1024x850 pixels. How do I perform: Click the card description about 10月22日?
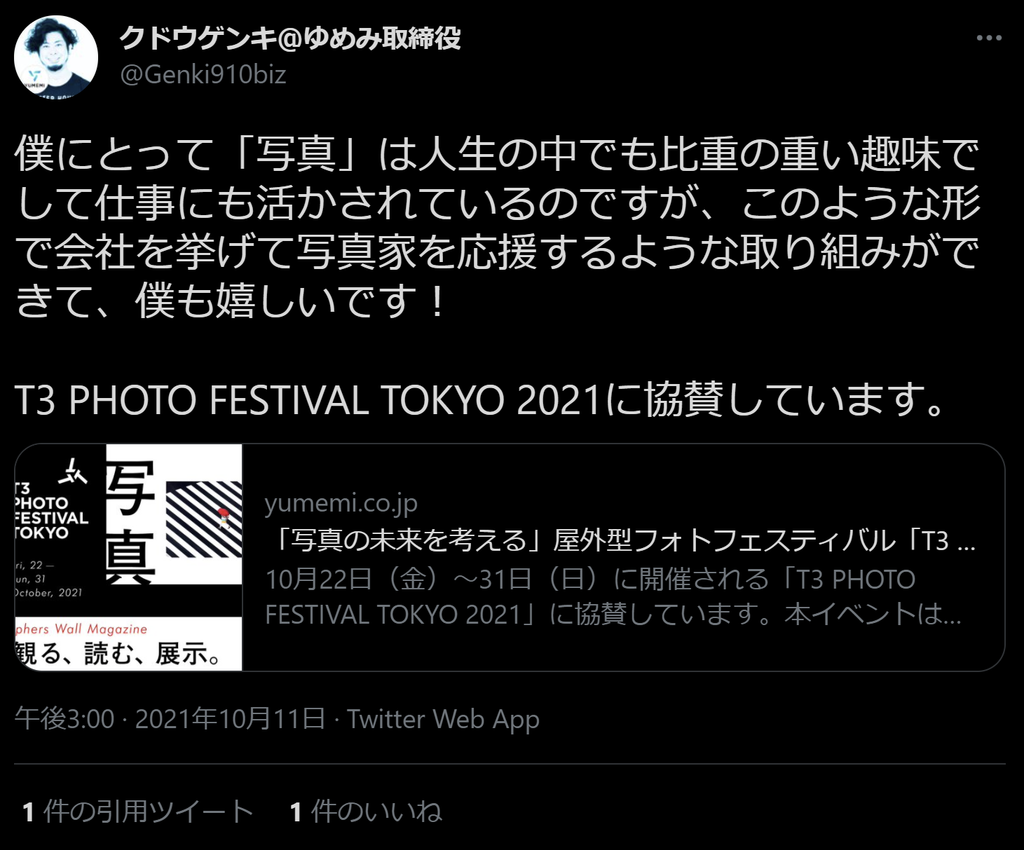coord(613,597)
